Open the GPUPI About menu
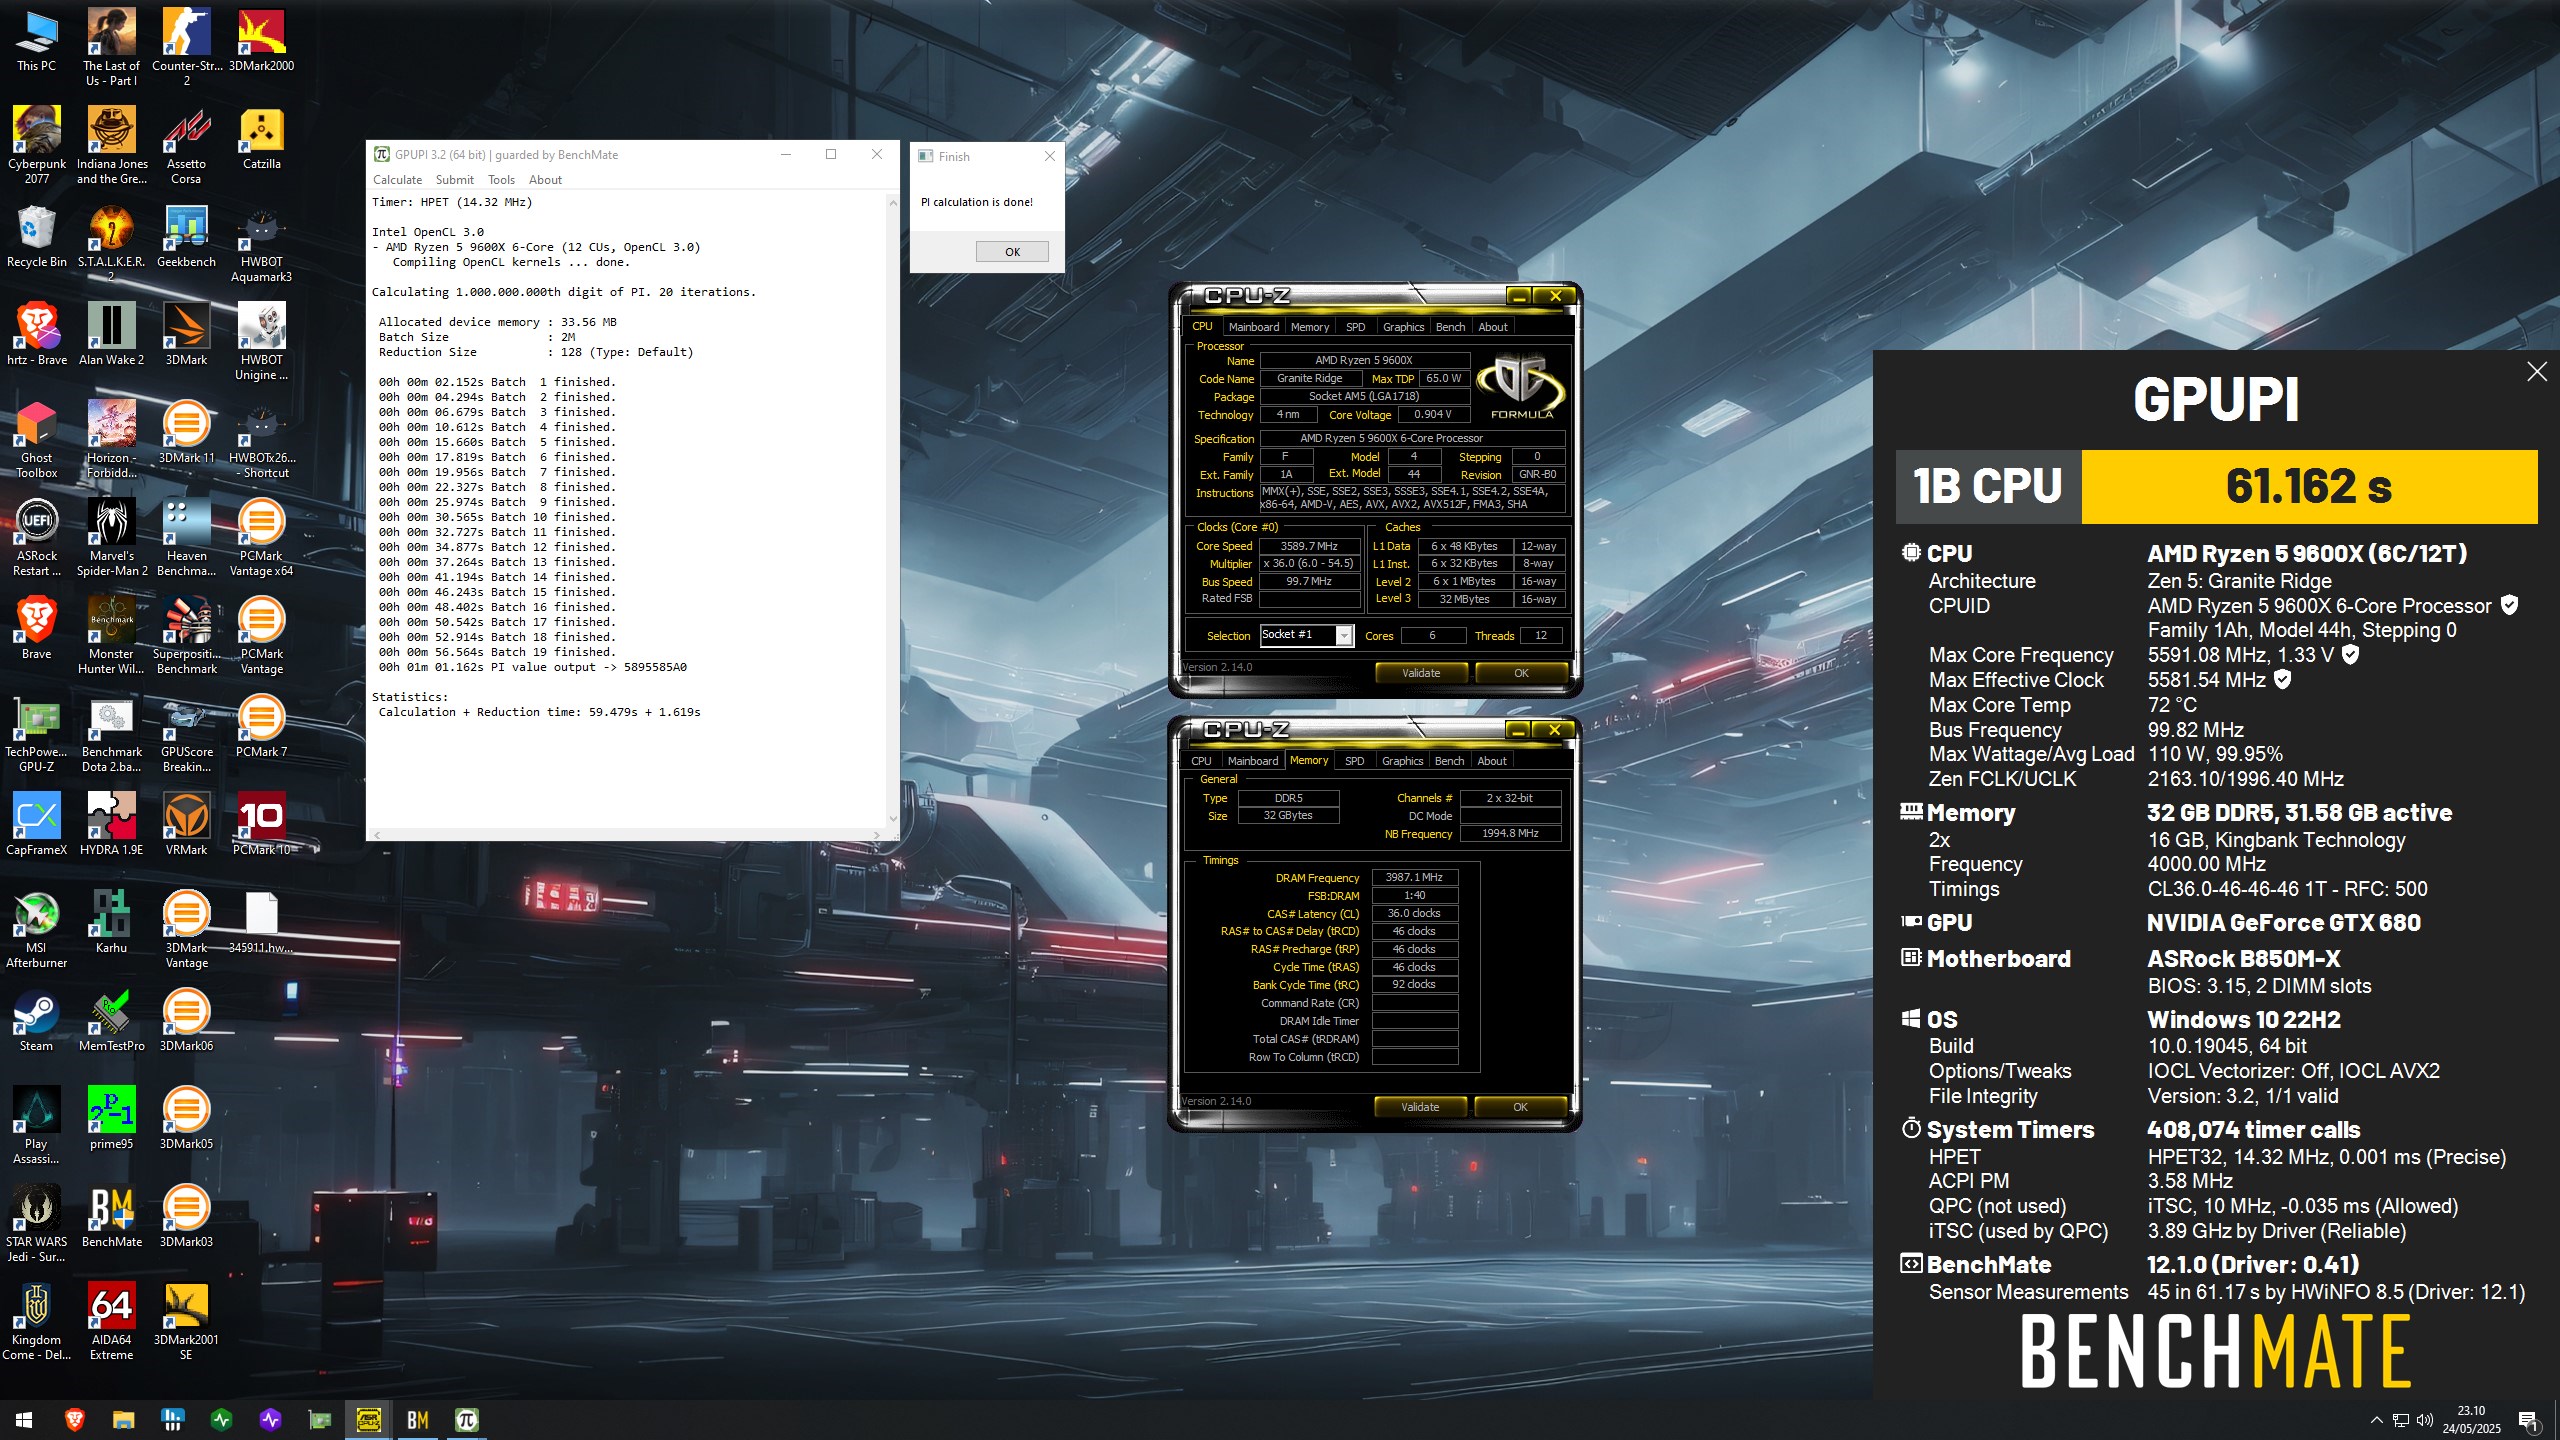 pyautogui.click(x=545, y=180)
